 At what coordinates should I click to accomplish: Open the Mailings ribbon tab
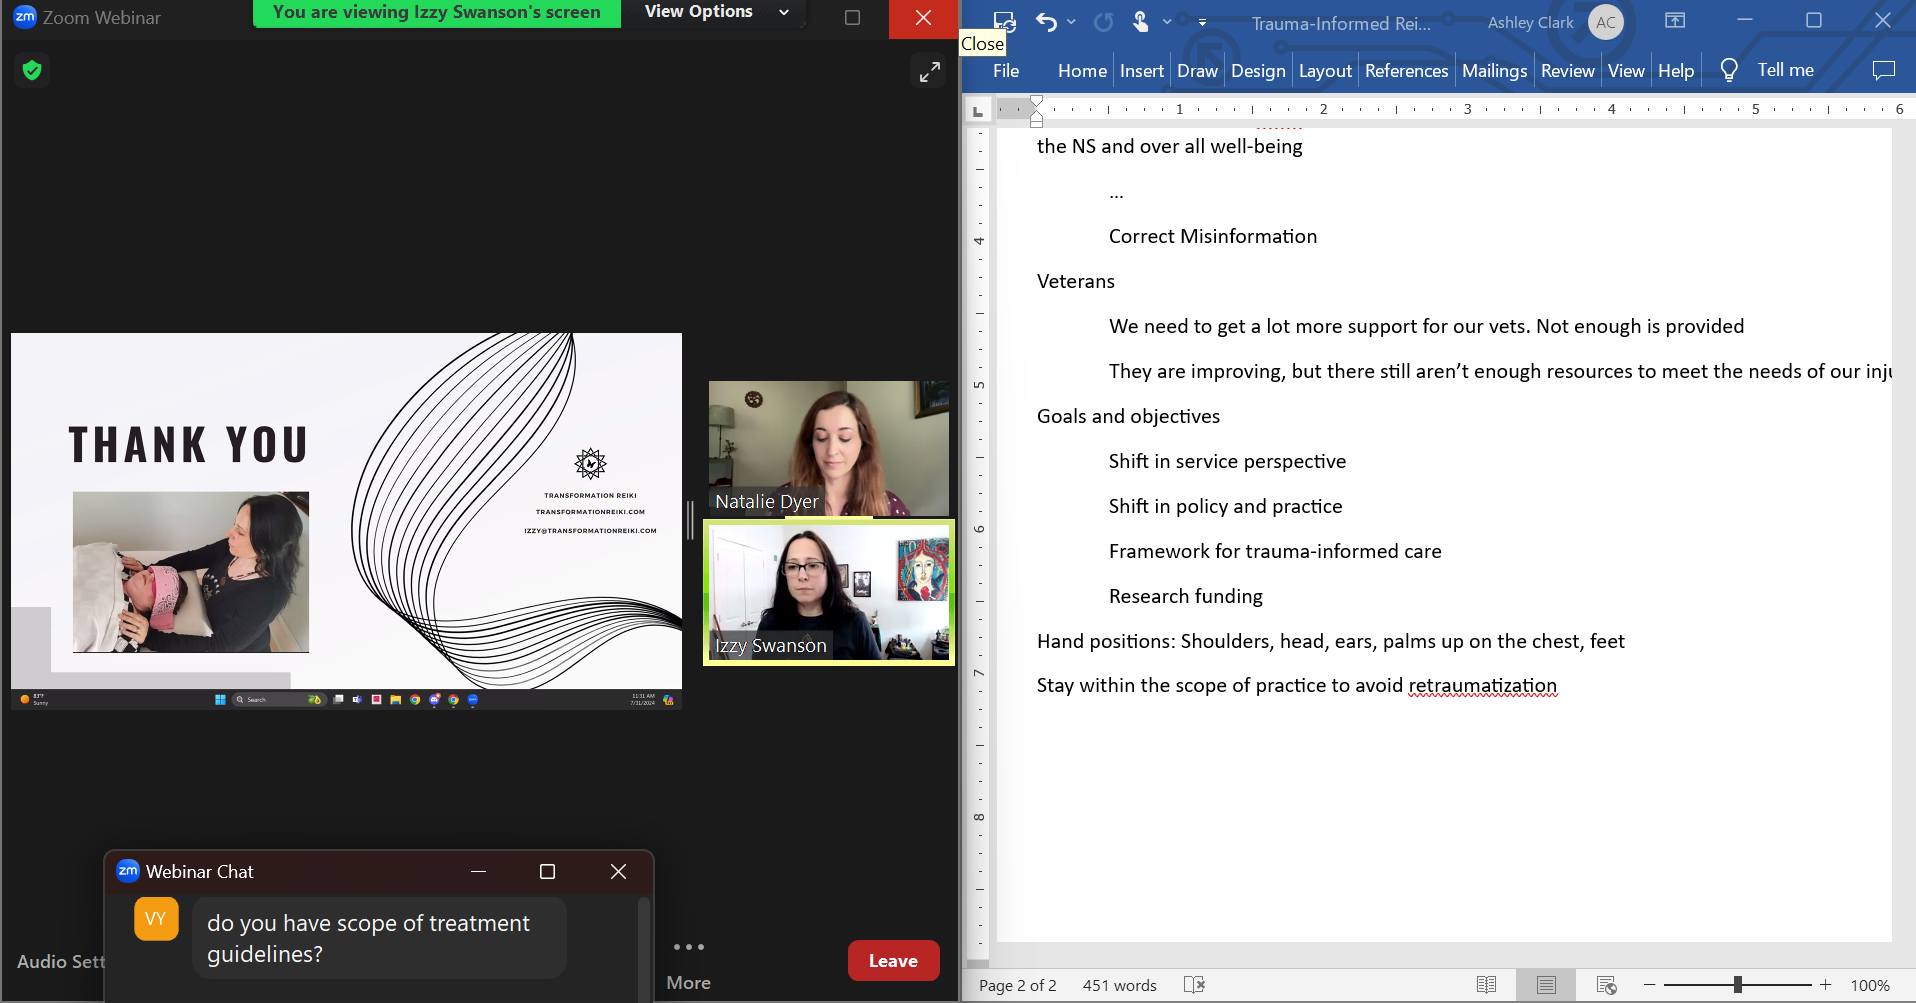1494,70
